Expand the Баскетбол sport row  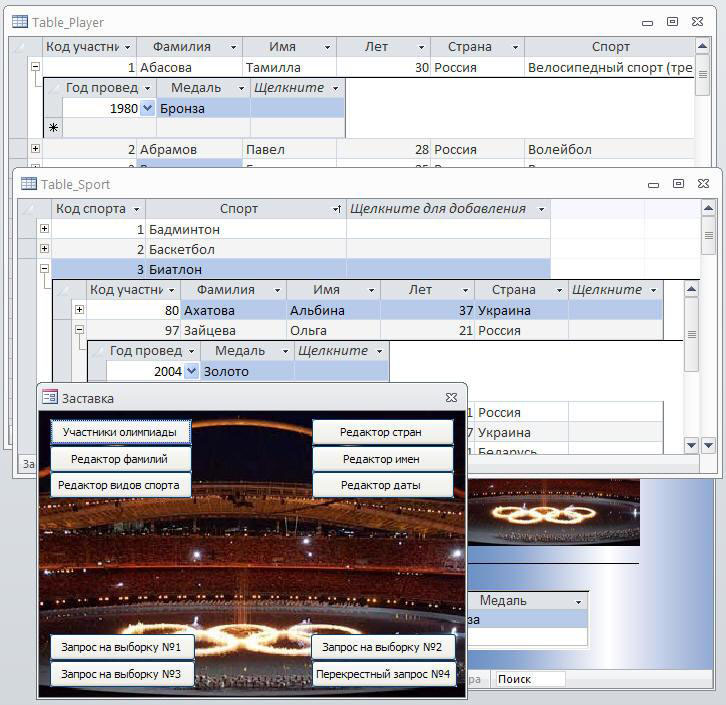pyautogui.click(x=44, y=249)
